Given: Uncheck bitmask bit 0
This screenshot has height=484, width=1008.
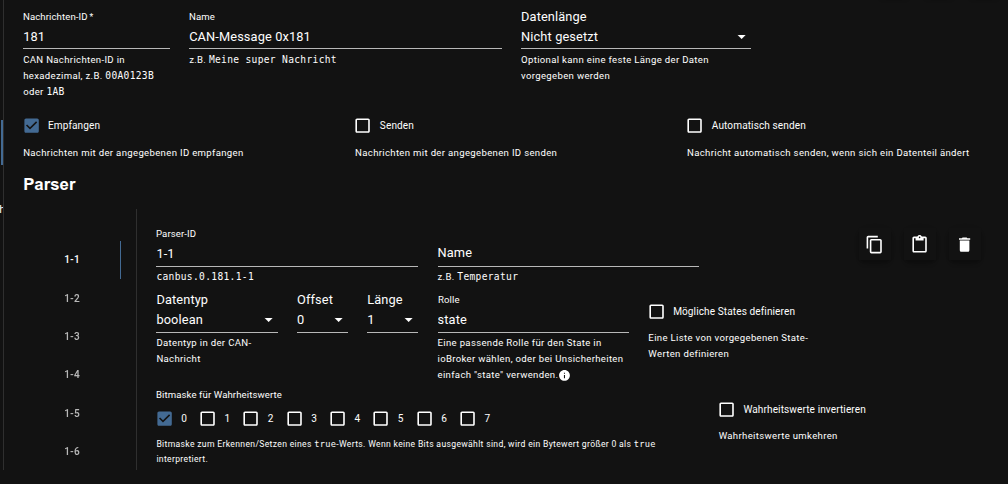Looking at the screenshot, I should [x=165, y=419].
